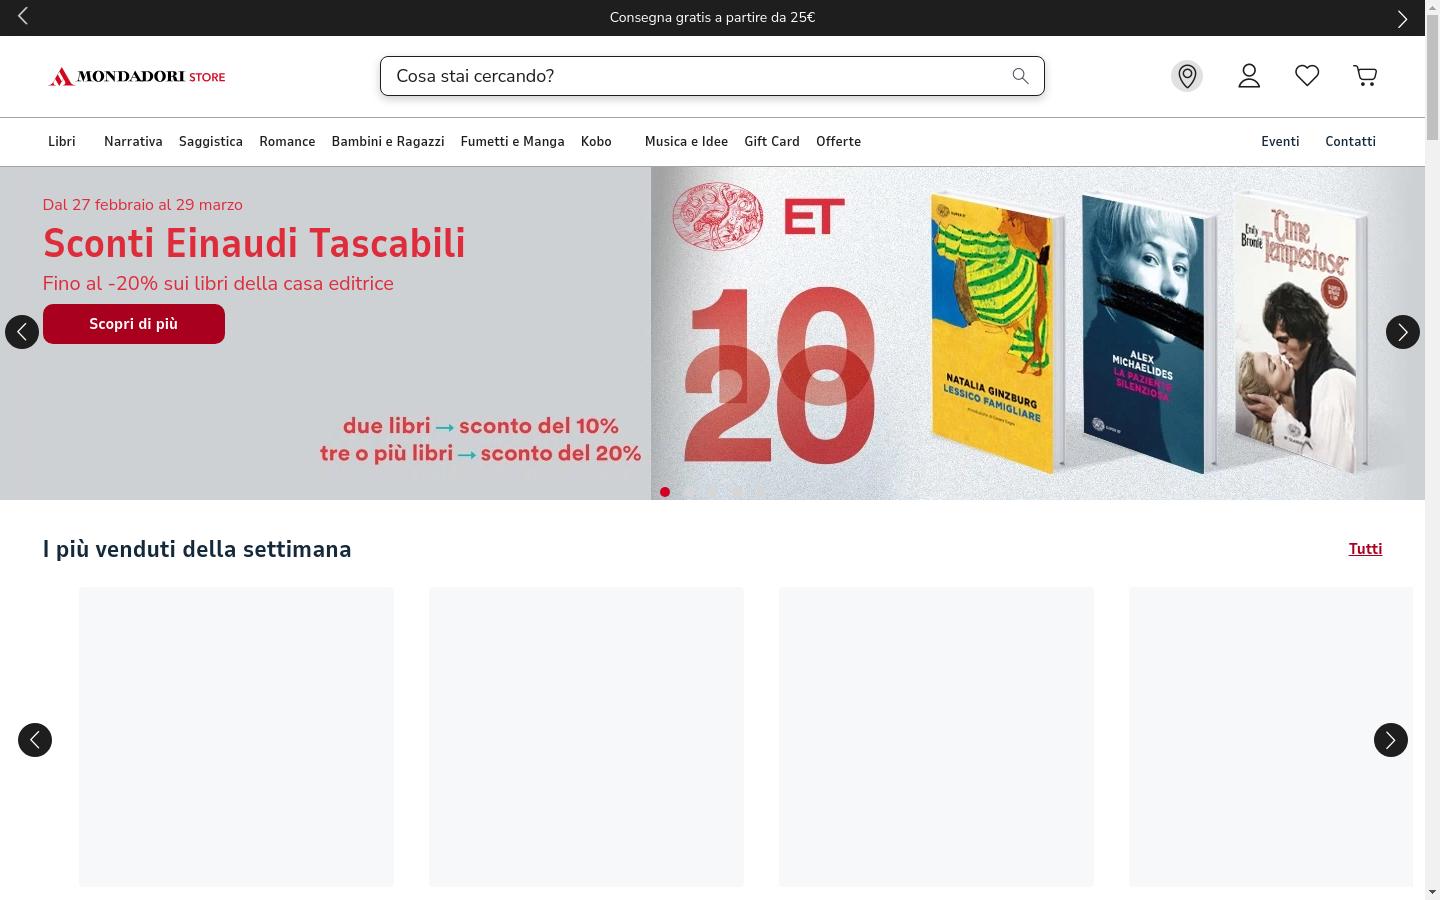Click the 'Scopri di più' button
This screenshot has width=1440, height=900.
134,324
